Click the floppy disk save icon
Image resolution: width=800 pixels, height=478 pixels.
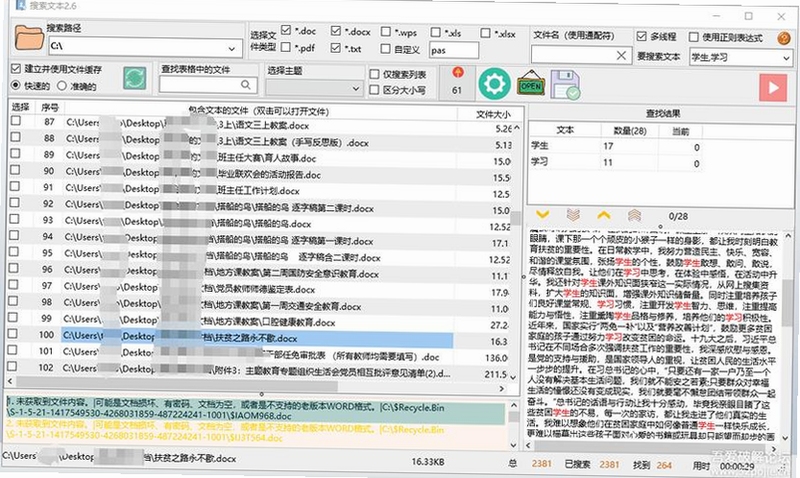(565, 85)
